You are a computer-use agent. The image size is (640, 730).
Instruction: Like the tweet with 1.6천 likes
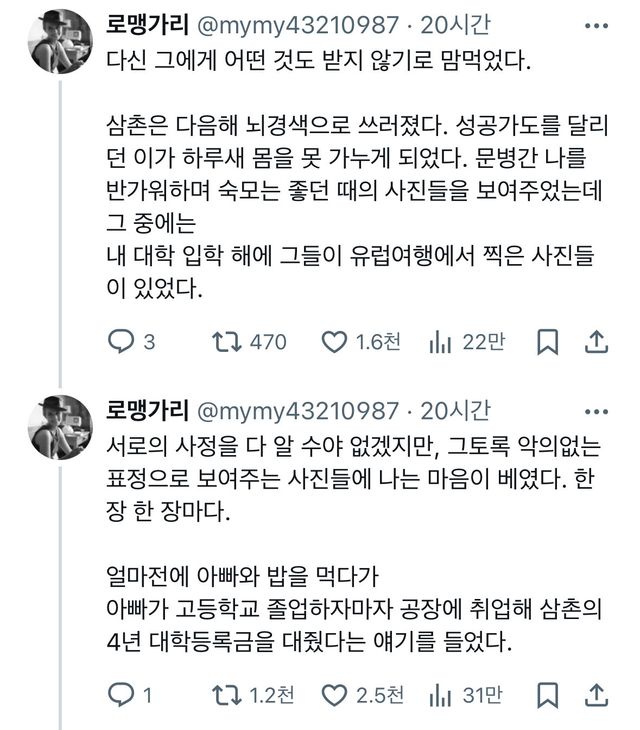(x=334, y=342)
